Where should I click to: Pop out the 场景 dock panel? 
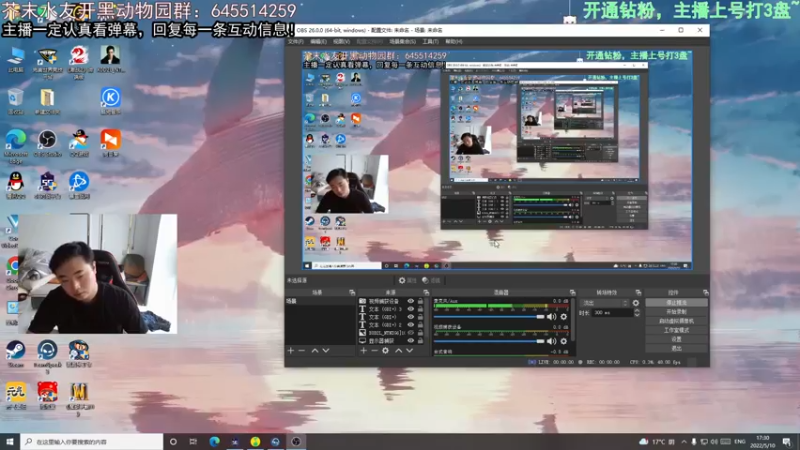[x=352, y=292]
